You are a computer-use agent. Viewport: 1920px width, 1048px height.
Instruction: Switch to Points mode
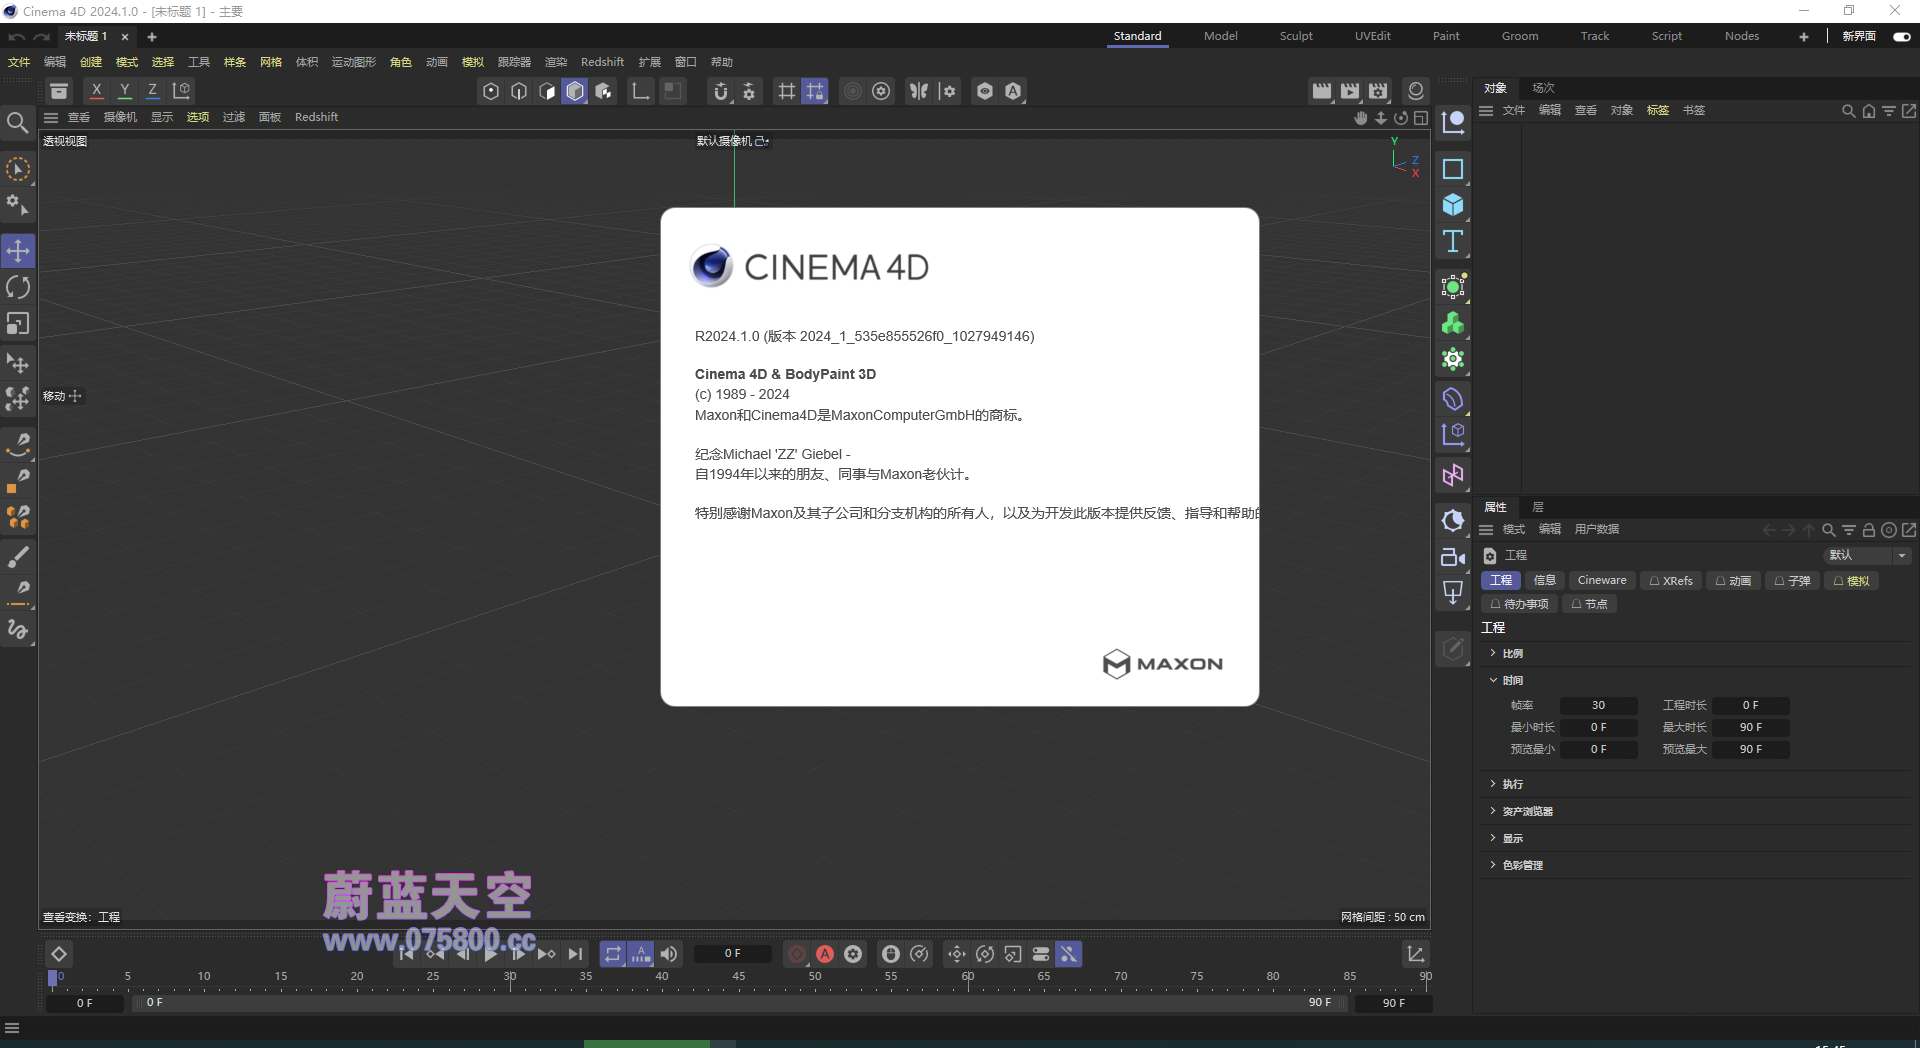491,91
